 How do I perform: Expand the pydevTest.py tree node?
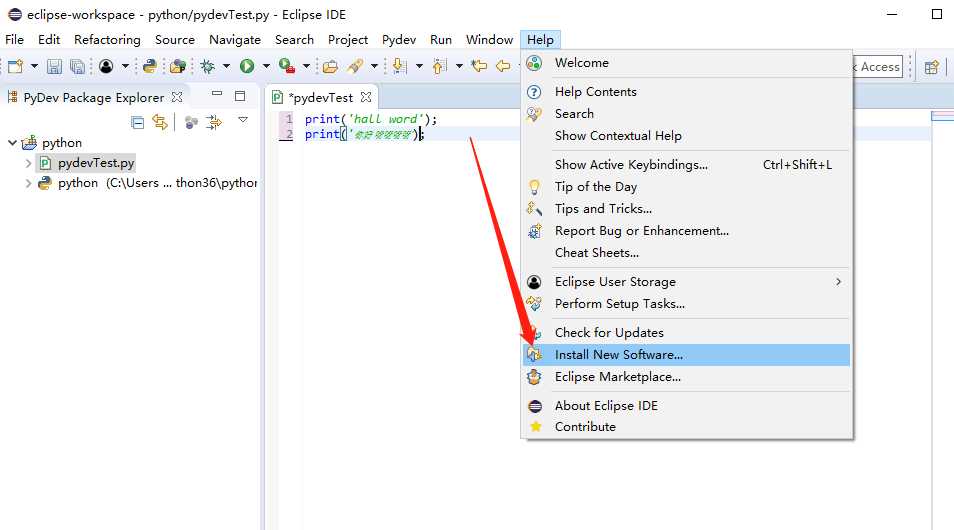[x=28, y=163]
